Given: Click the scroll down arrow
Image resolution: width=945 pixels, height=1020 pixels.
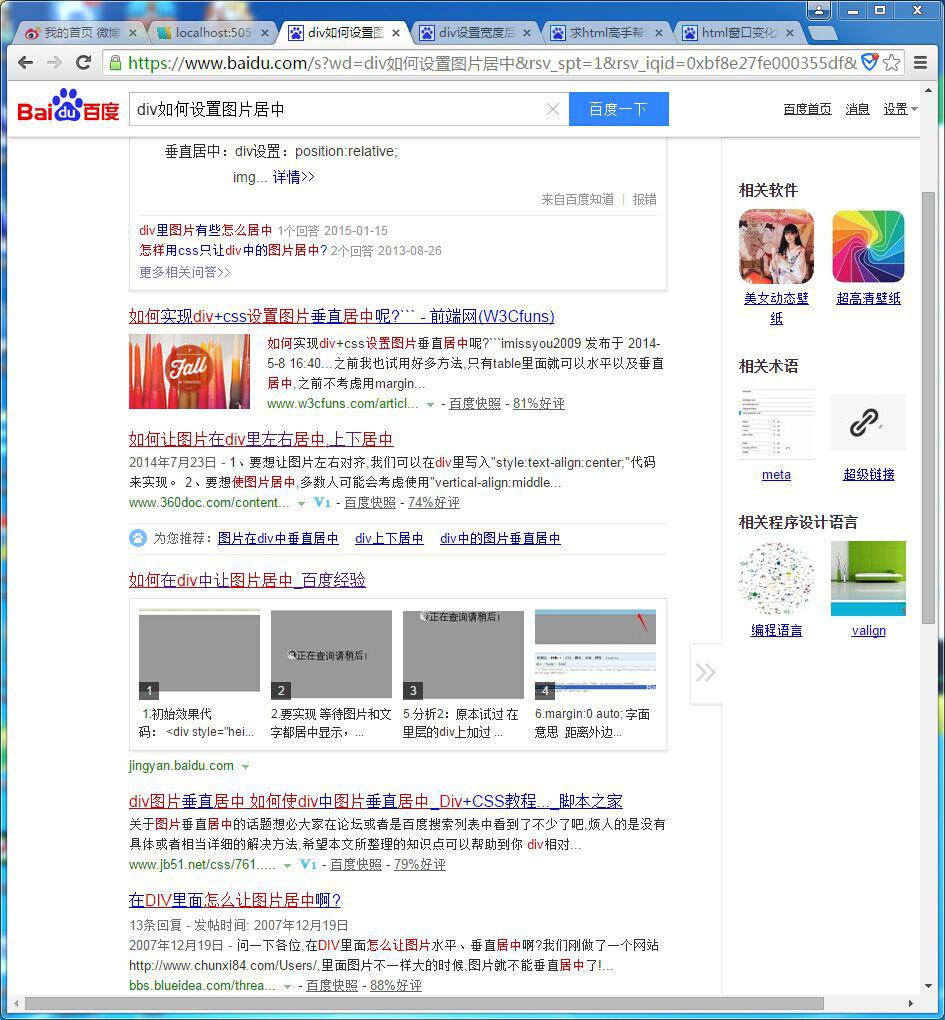Looking at the screenshot, I should click(929, 986).
